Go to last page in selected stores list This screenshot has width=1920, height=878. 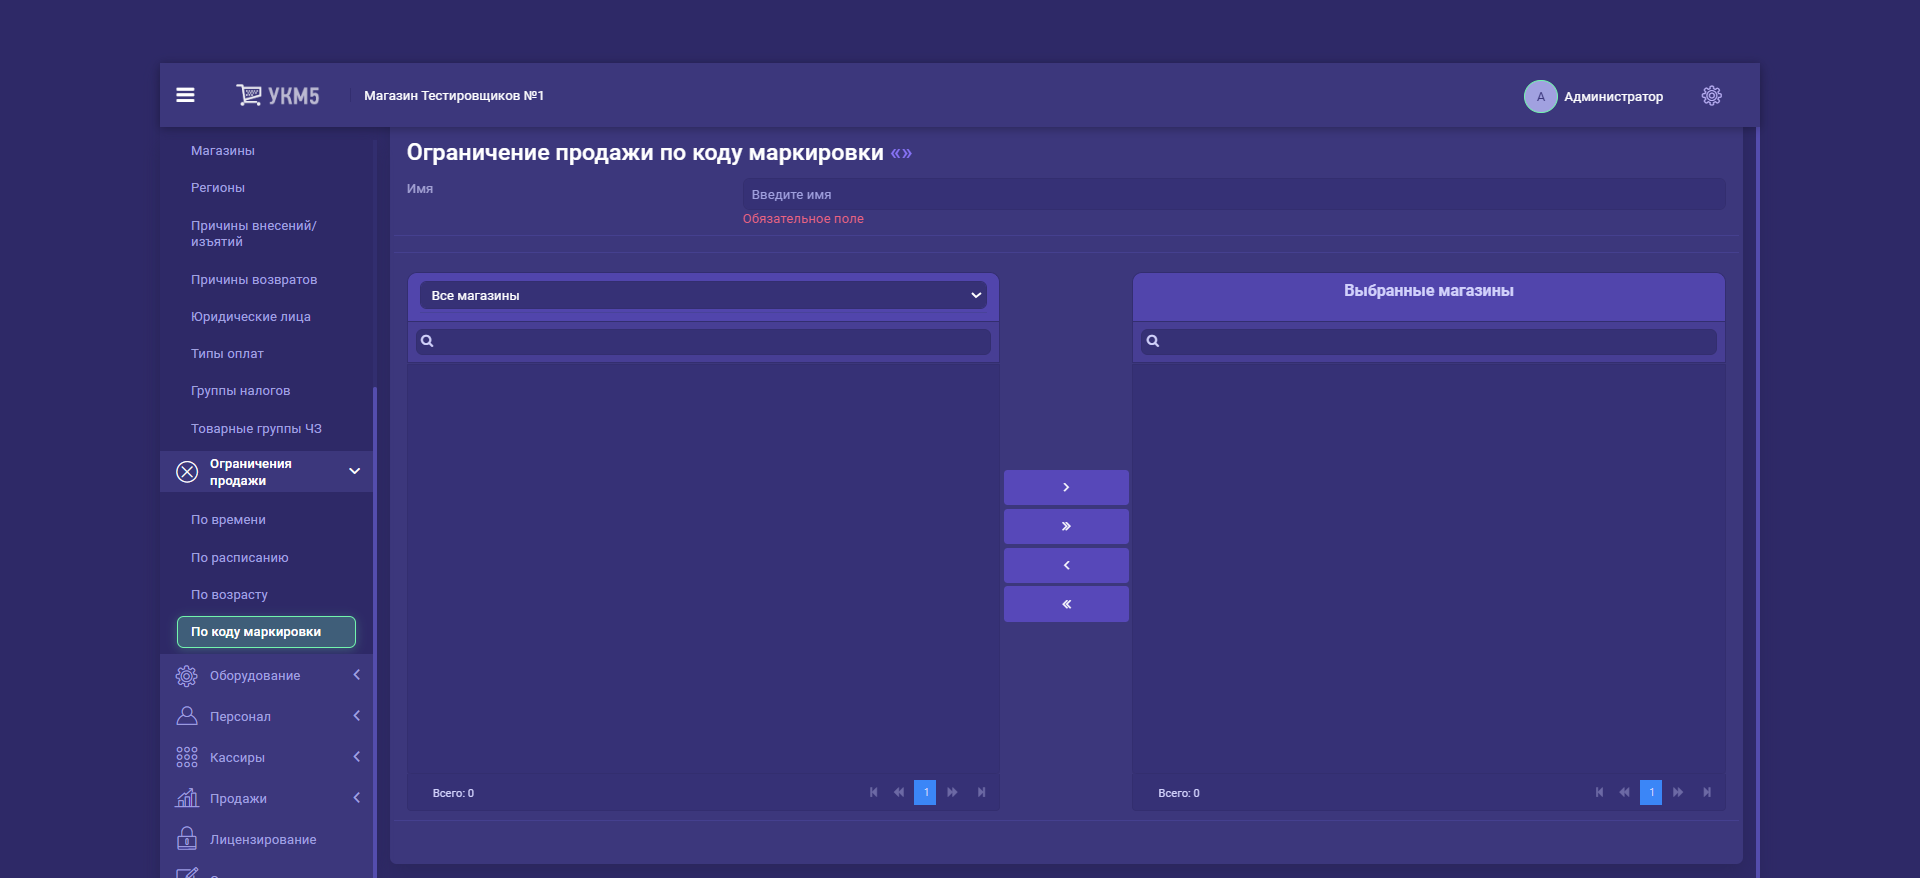(x=1707, y=792)
